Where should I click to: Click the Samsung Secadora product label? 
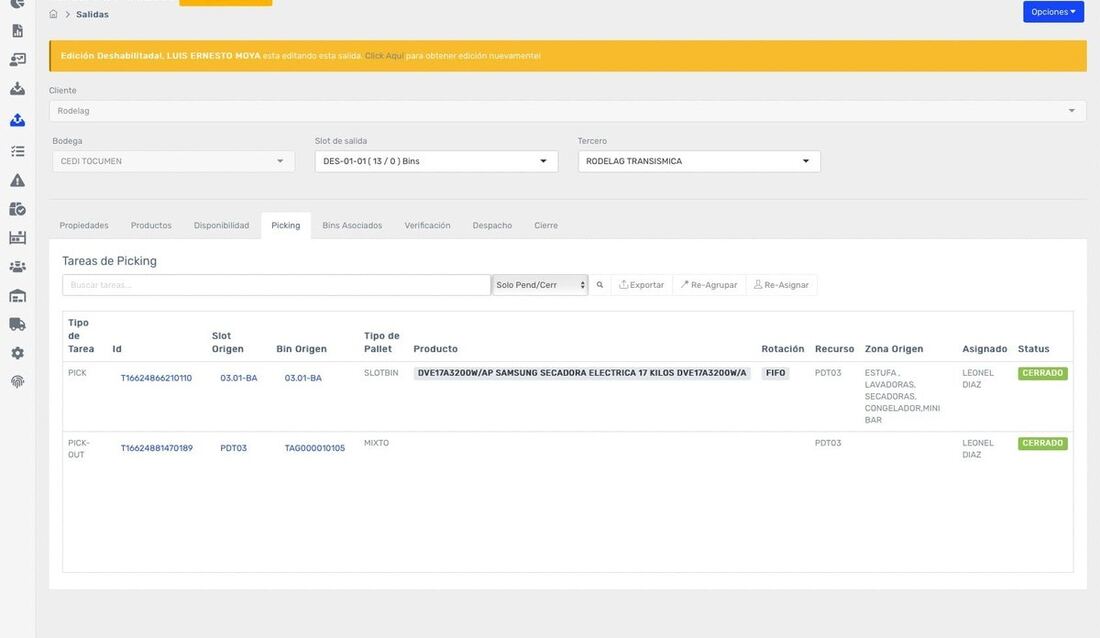pos(582,373)
